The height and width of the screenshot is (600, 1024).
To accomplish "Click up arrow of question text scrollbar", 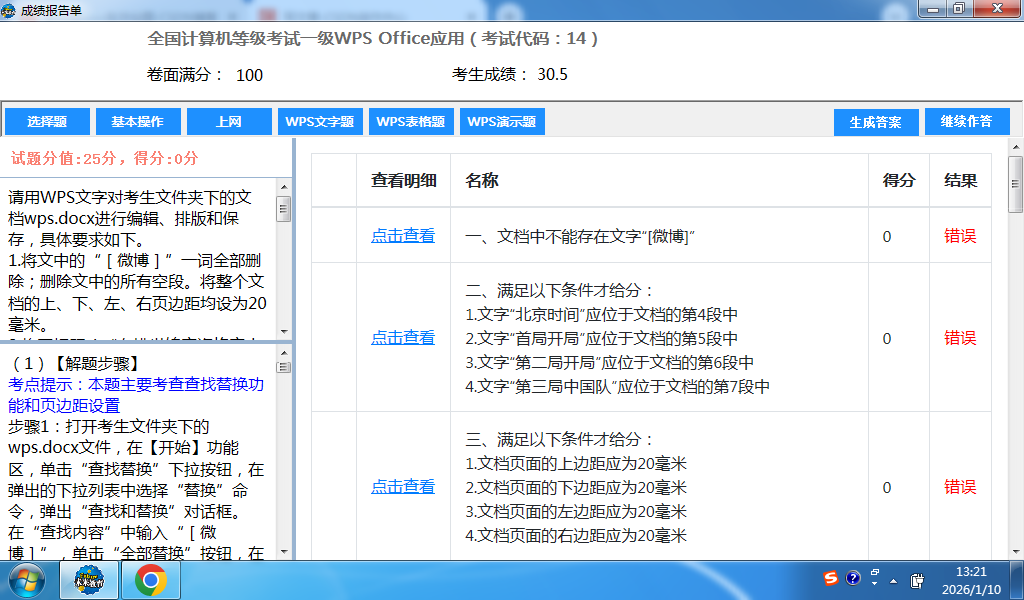I will [x=284, y=187].
